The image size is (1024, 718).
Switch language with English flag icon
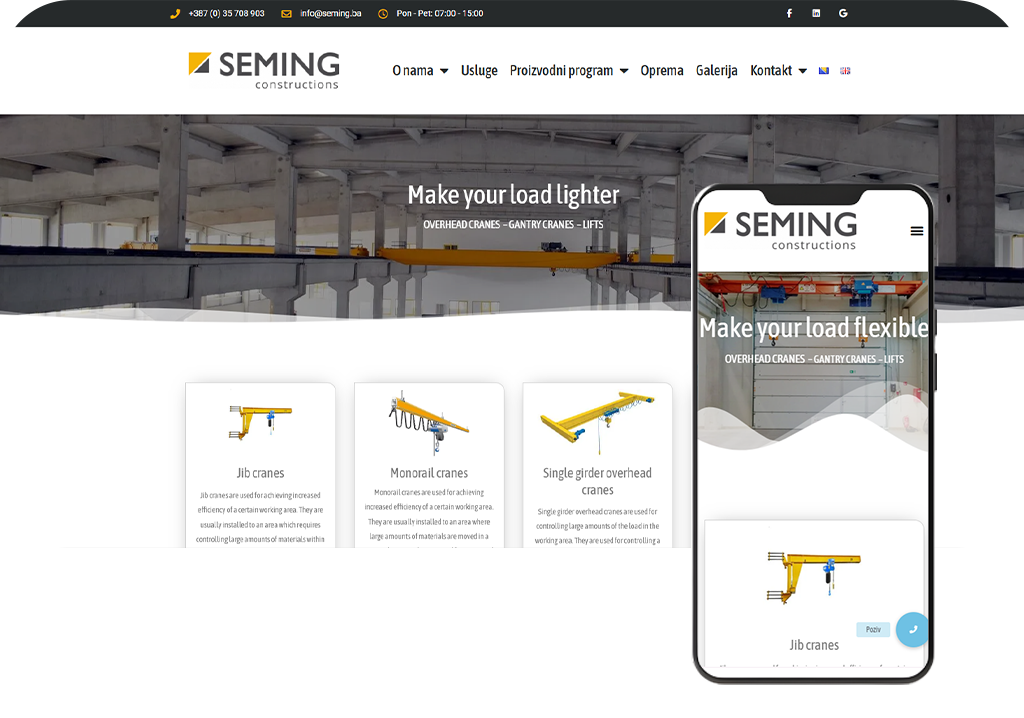coord(845,71)
